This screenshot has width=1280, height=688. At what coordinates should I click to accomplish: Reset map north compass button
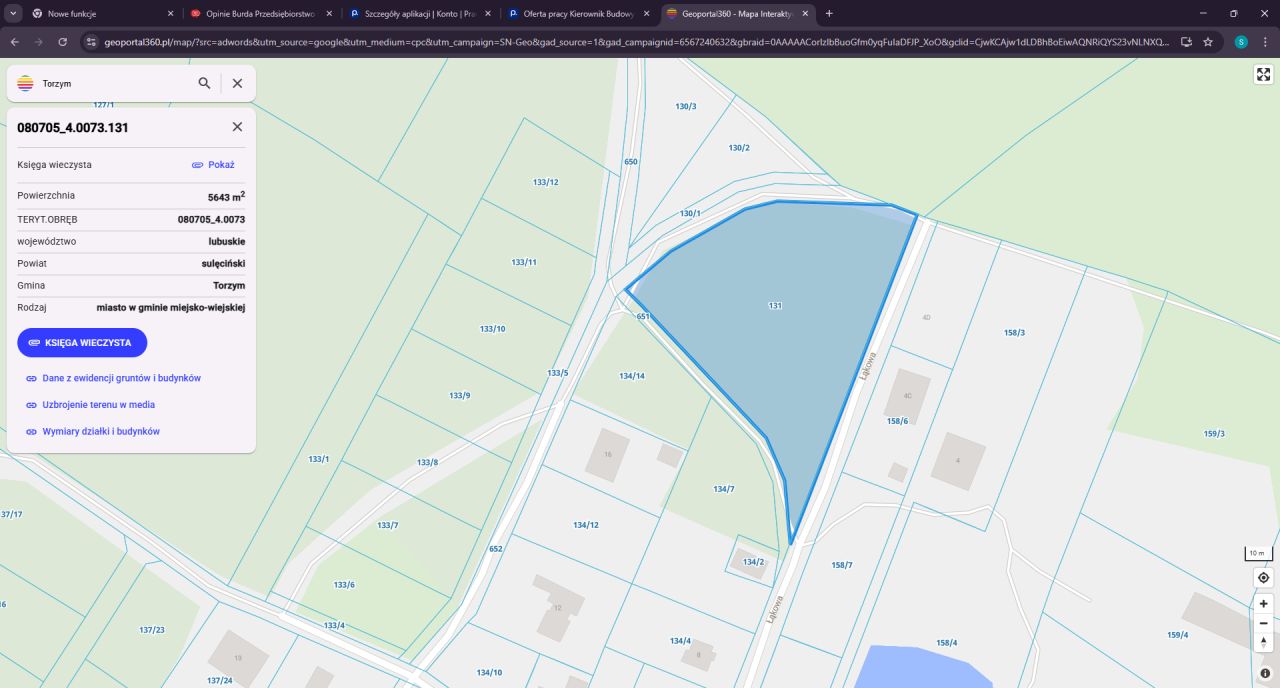click(1263, 642)
